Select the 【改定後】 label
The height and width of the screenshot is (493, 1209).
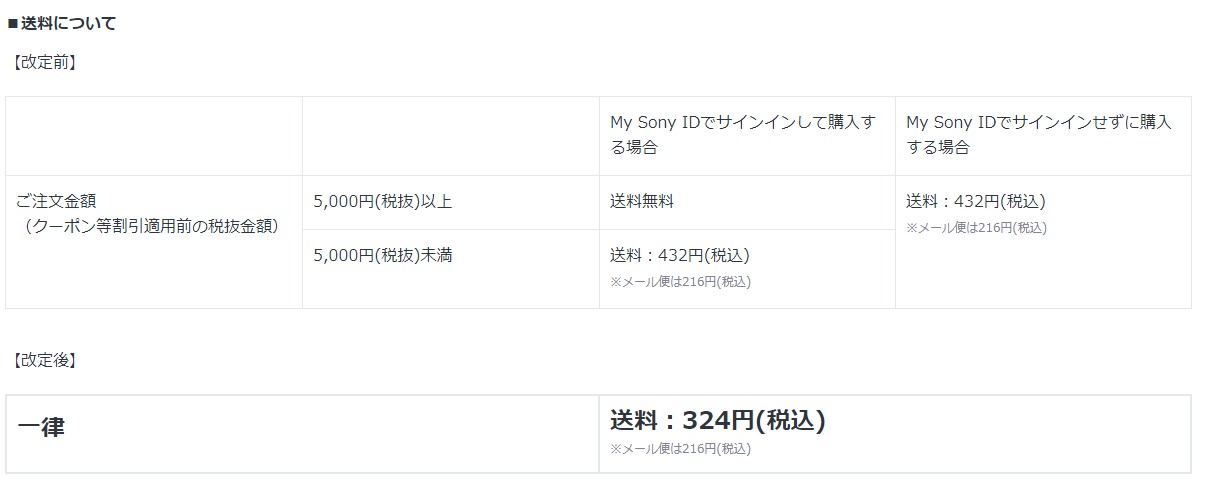[44, 360]
